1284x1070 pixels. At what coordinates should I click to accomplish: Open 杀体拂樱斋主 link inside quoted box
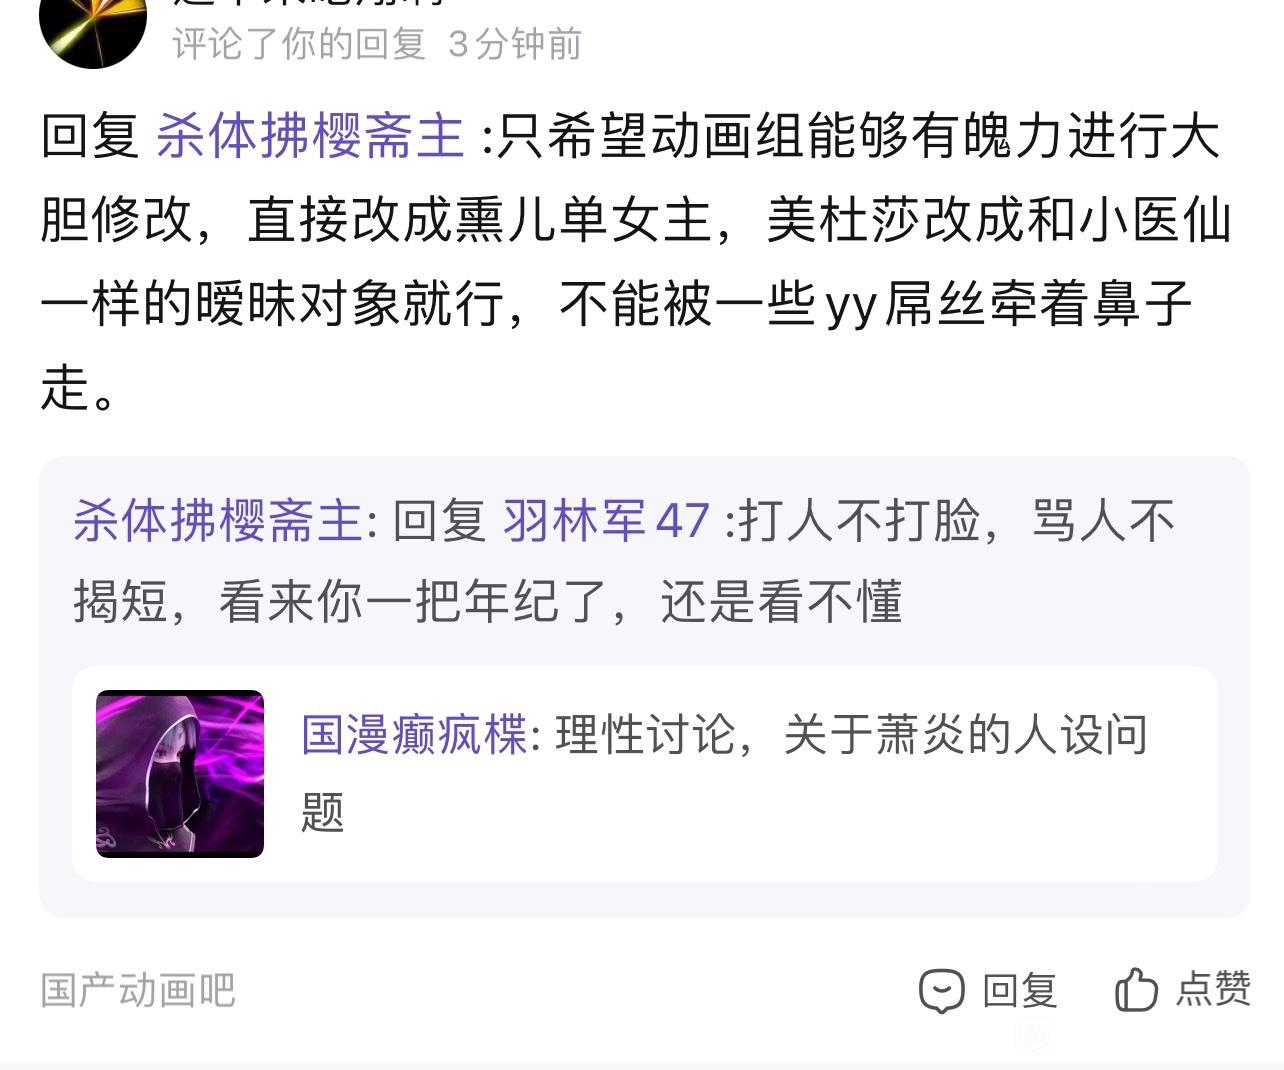[217, 521]
